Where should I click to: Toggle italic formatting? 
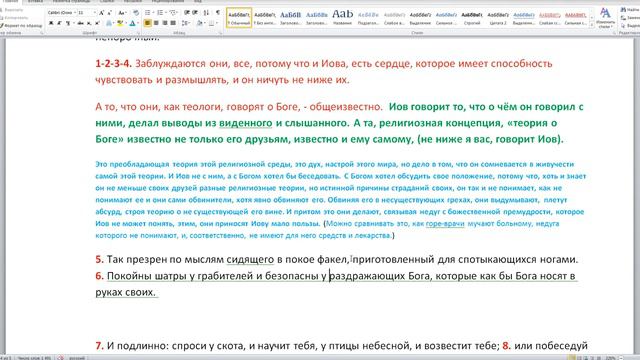coord(59,23)
